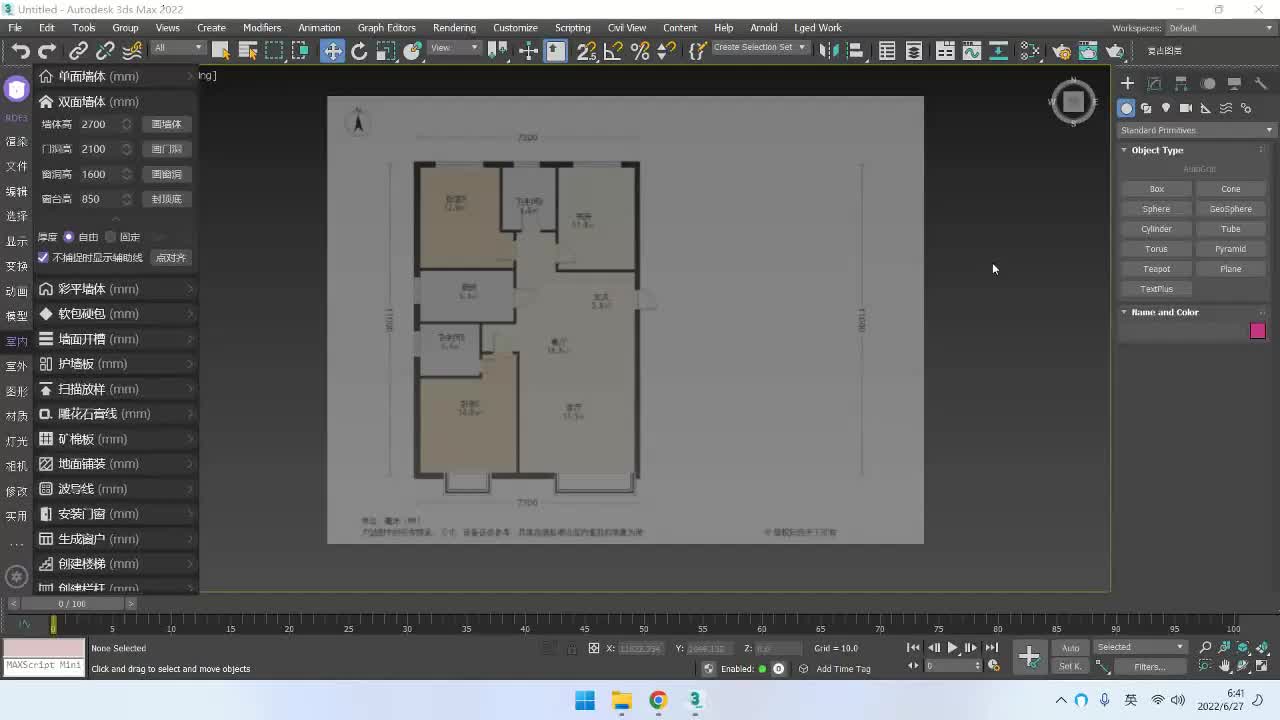Click the Undo arrow icon
Viewport: 1280px width, 720px height.
(x=20, y=51)
